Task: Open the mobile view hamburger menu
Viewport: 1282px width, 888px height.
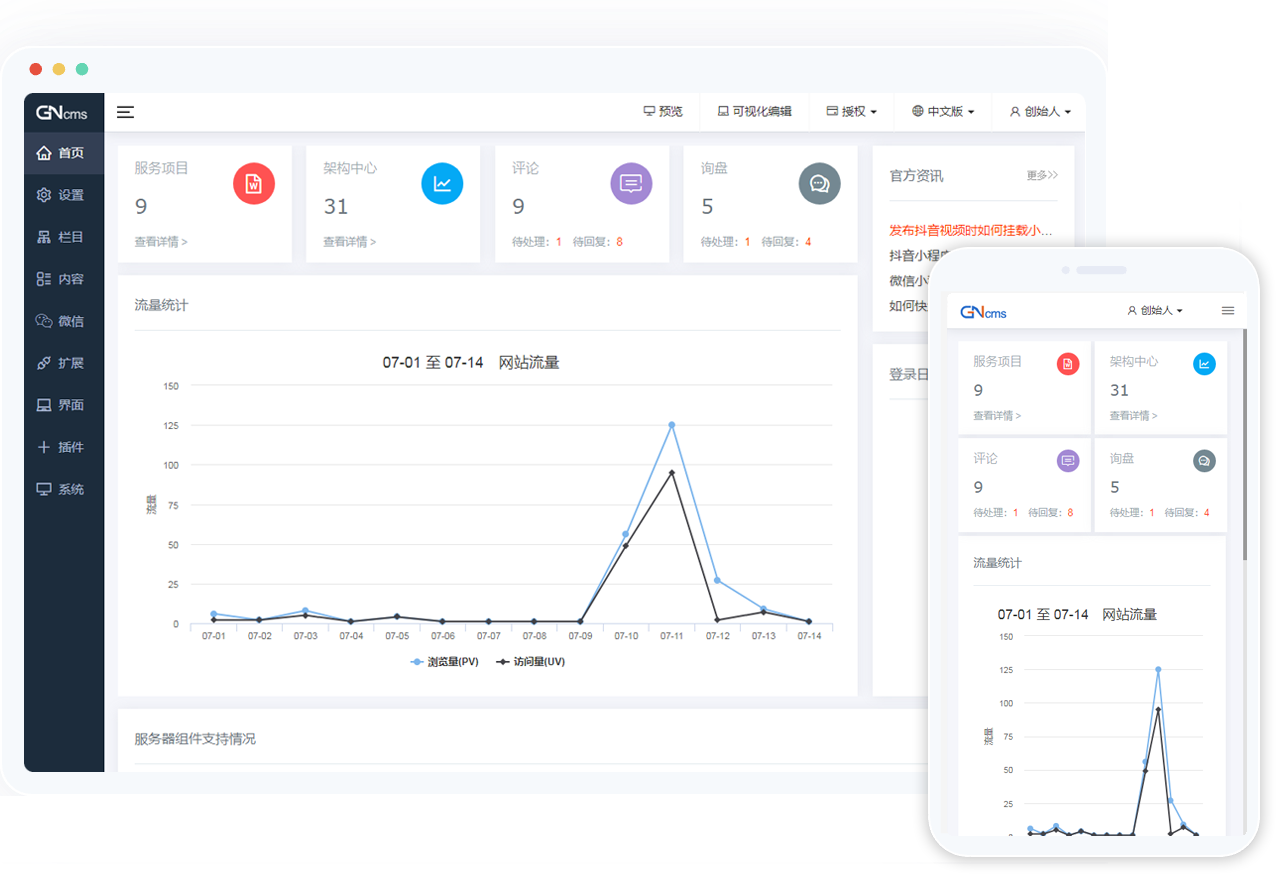Action: pyautogui.click(x=1228, y=311)
